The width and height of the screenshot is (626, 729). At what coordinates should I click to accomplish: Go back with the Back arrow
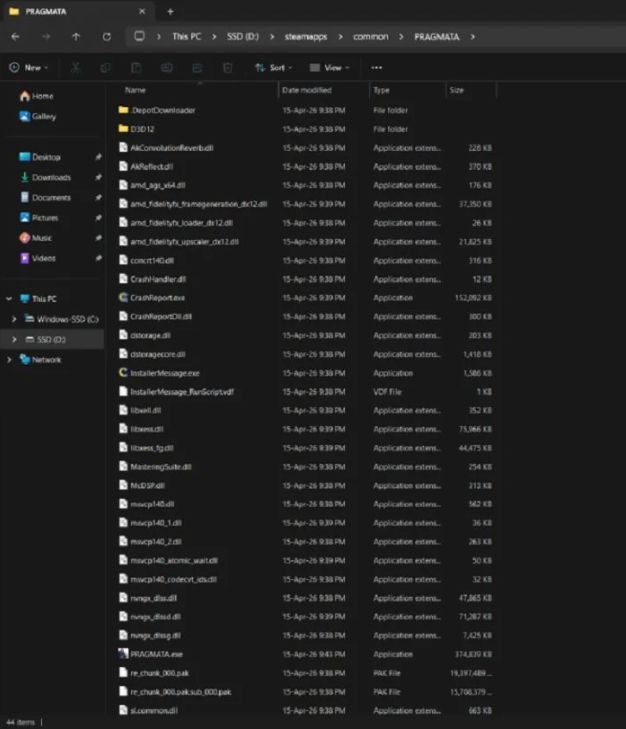(x=15, y=37)
